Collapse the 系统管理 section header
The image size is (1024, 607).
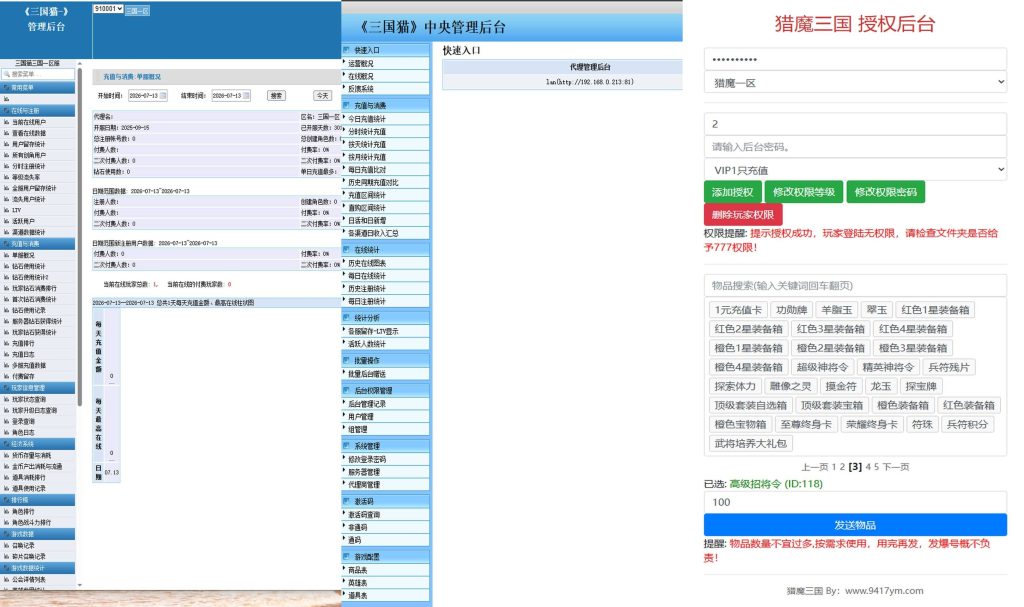tap(386, 446)
